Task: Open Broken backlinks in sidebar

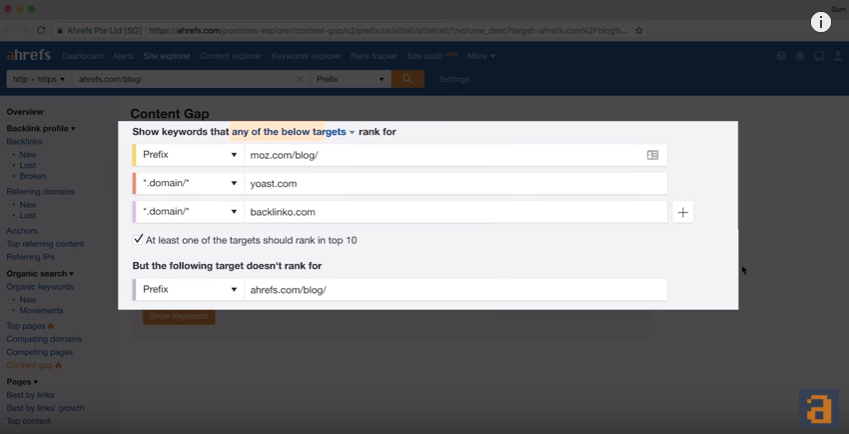Action: click(33, 176)
